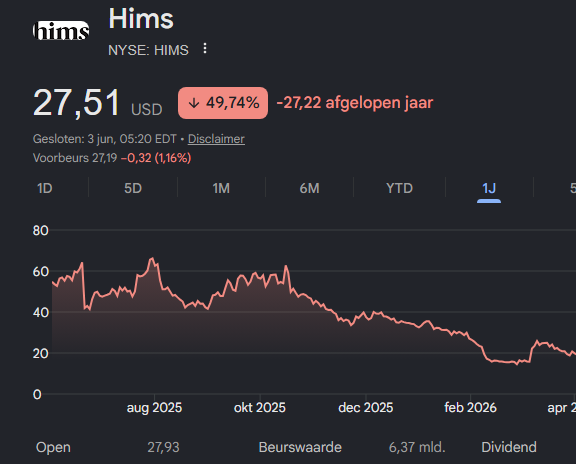This screenshot has width=576, height=464.
Task: Click the Open label
Action: point(53,447)
